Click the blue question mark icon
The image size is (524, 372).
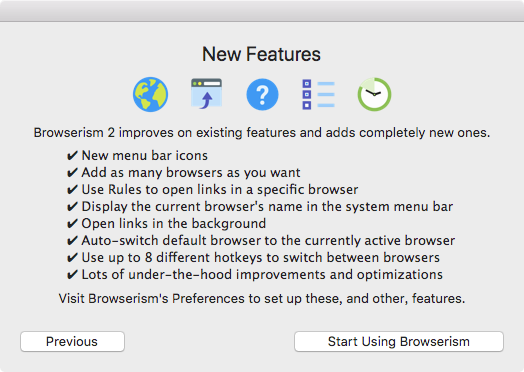coord(262,94)
